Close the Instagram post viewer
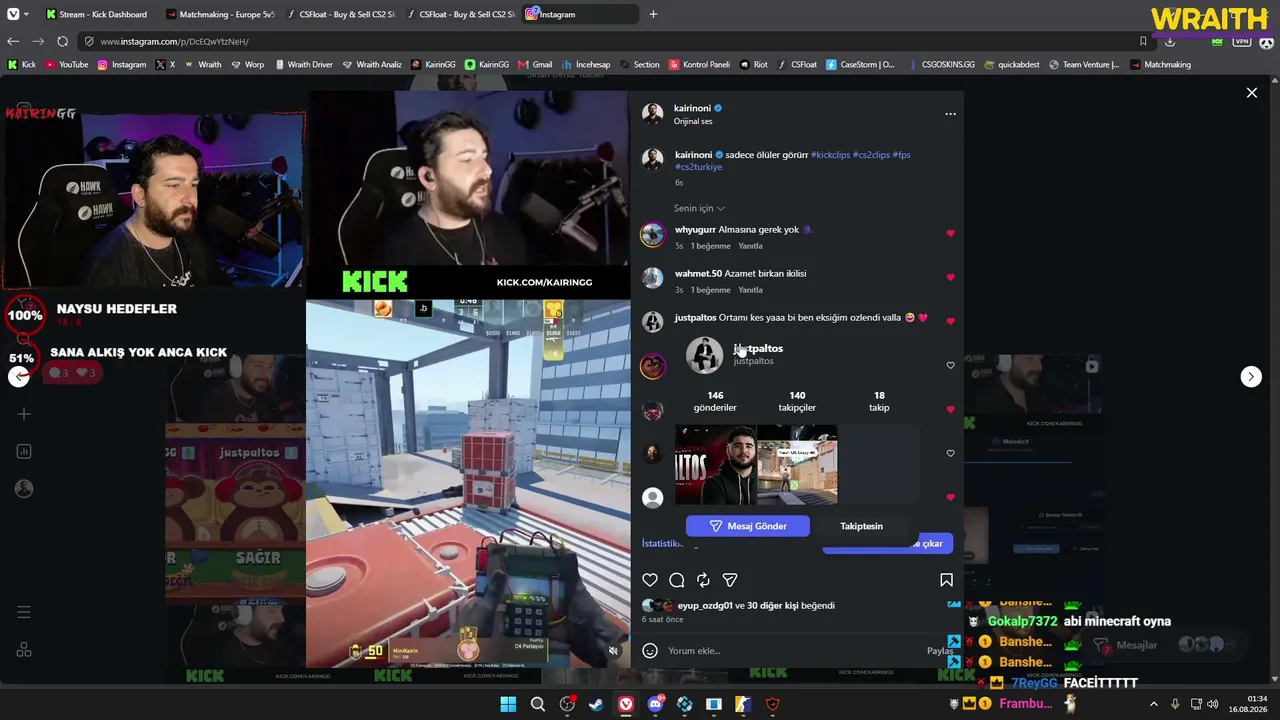Viewport: 1280px width, 720px height. pyautogui.click(x=1251, y=93)
